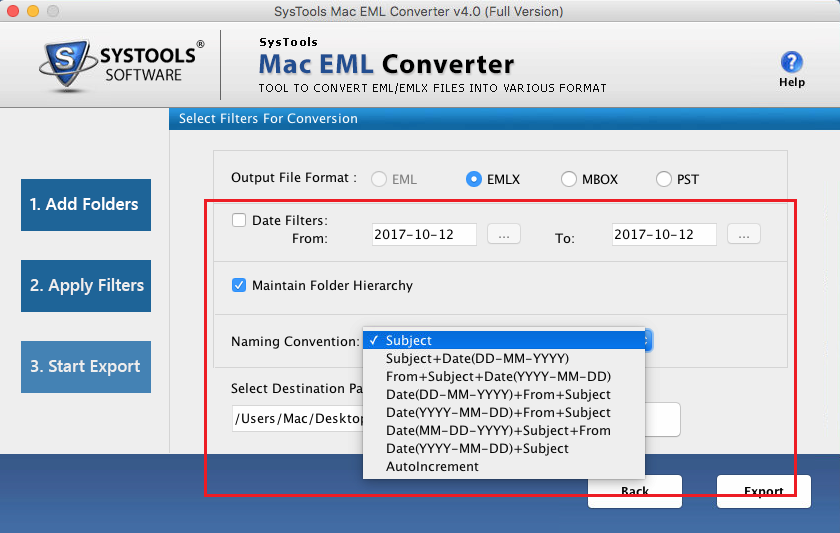Uncheck Maintain Folder Hierarchy
Screen dimensions: 840x533
239,285
